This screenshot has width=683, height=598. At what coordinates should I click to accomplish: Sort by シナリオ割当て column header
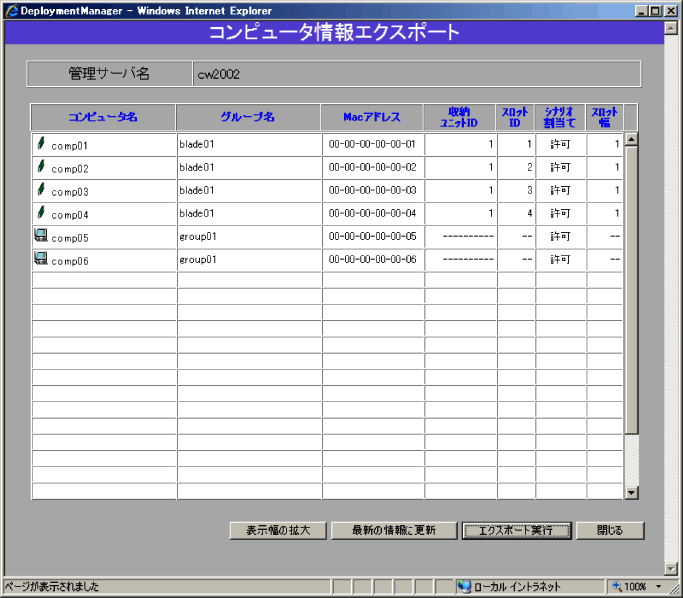tap(560, 117)
